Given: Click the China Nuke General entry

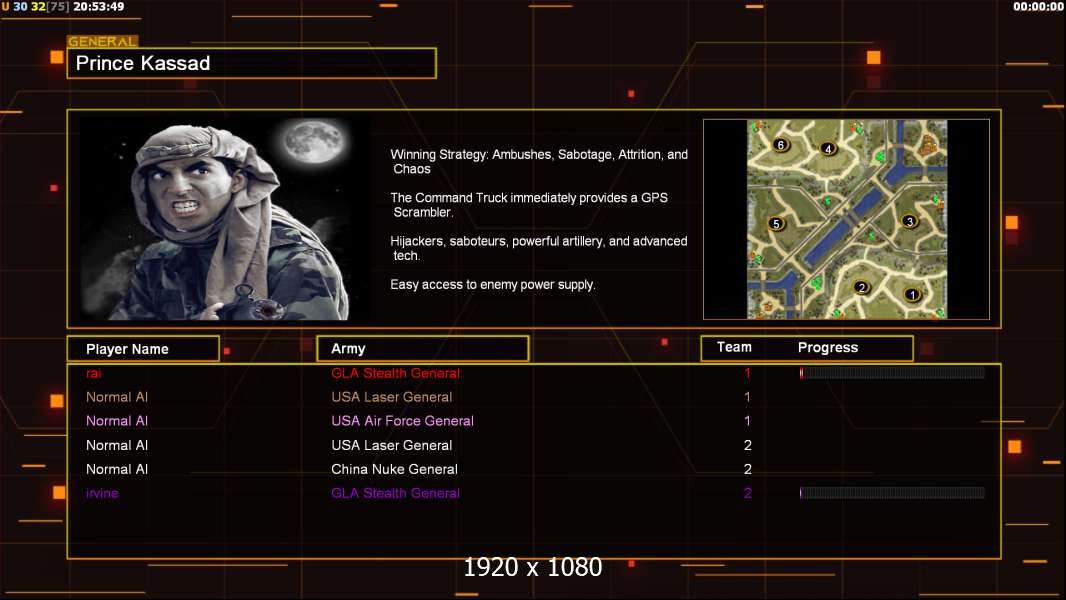Looking at the screenshot, I should [x=394, y=469].
